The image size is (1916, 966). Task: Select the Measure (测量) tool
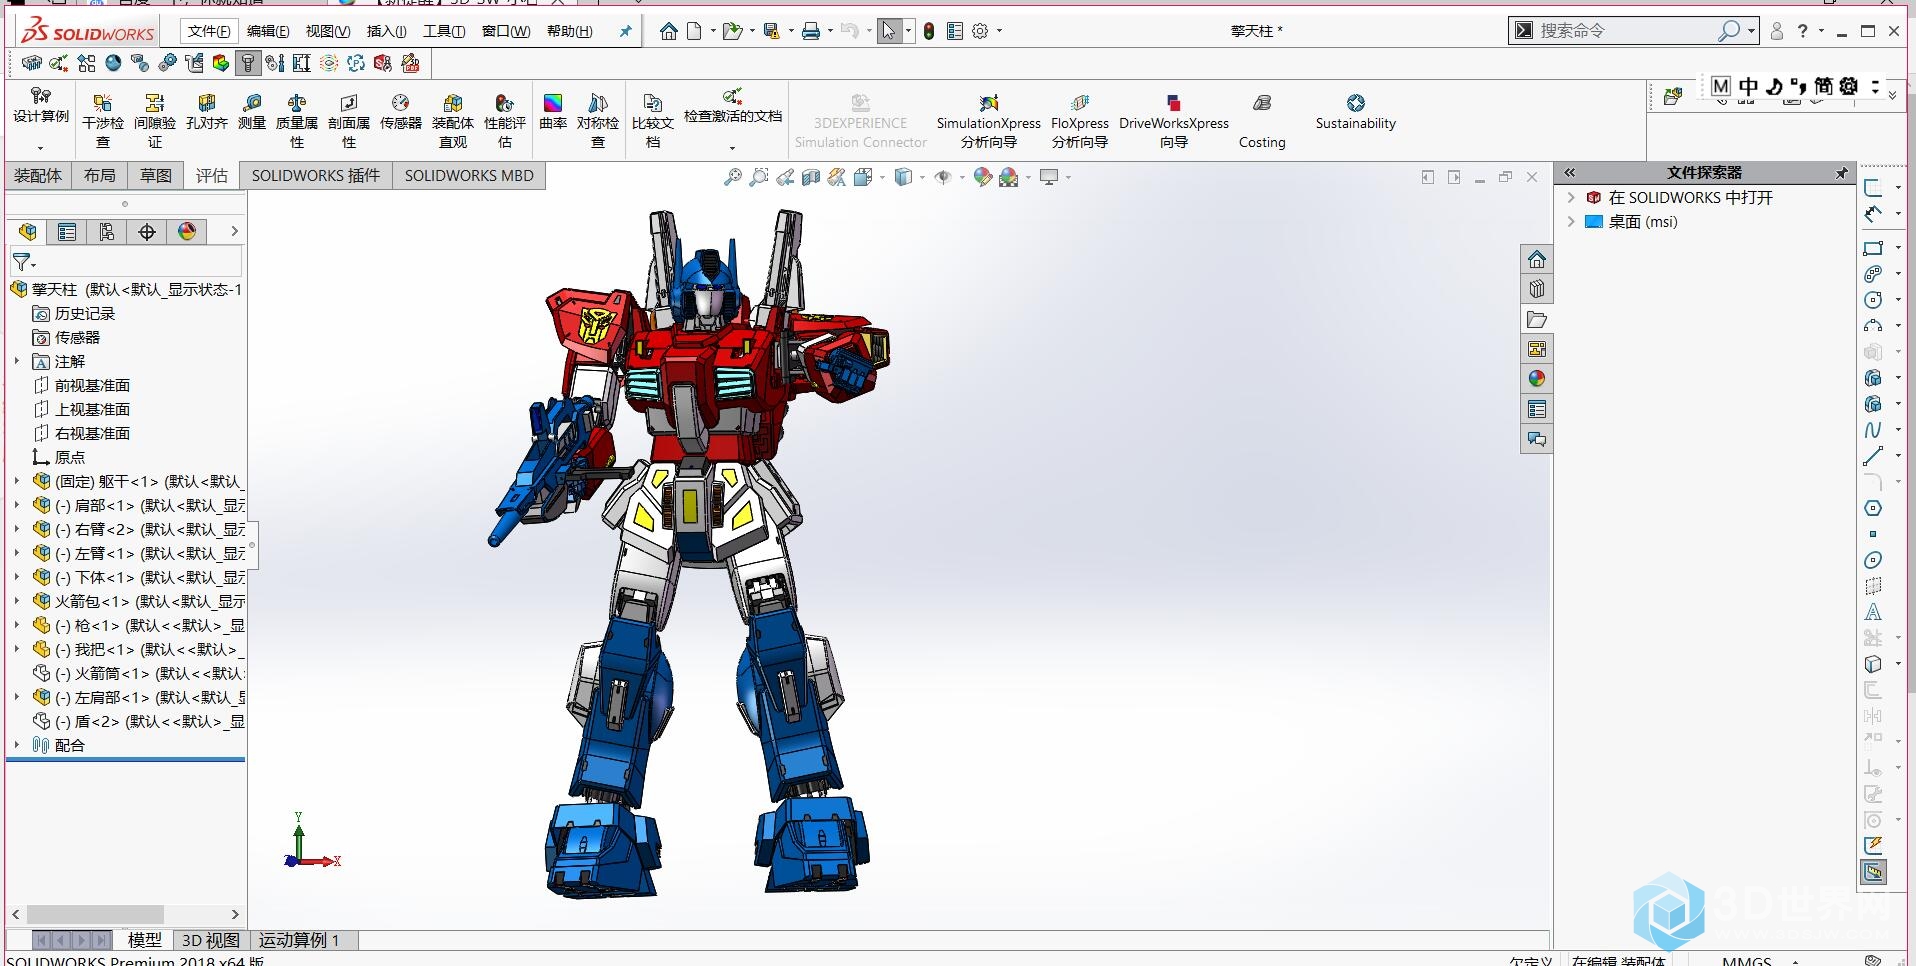tap(252, 112)
